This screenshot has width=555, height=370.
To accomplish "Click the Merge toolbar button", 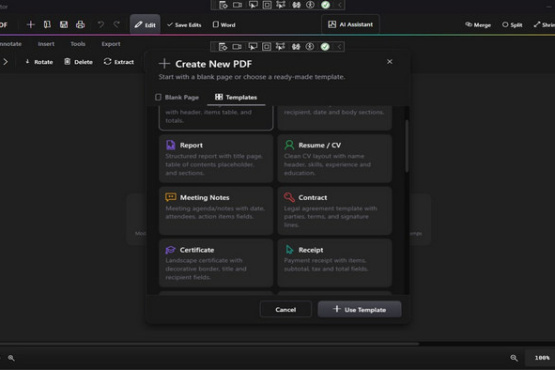I will coord(478,25).
